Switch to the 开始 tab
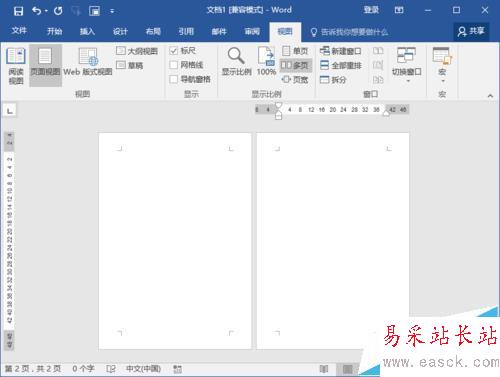The height and width of the screenshot is (377, 500). pos(54,32)
